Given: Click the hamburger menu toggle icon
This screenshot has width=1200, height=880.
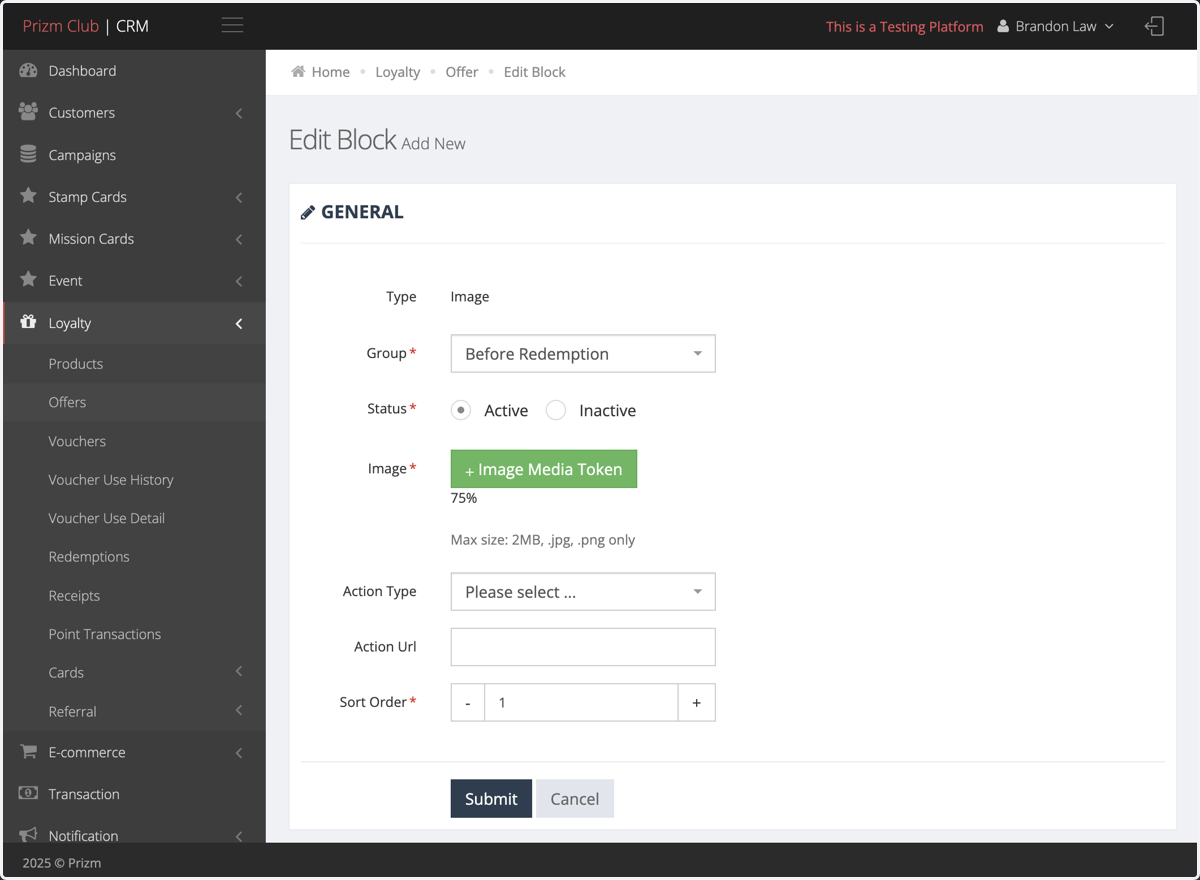Looking at the screenshot, I should 232,25.
